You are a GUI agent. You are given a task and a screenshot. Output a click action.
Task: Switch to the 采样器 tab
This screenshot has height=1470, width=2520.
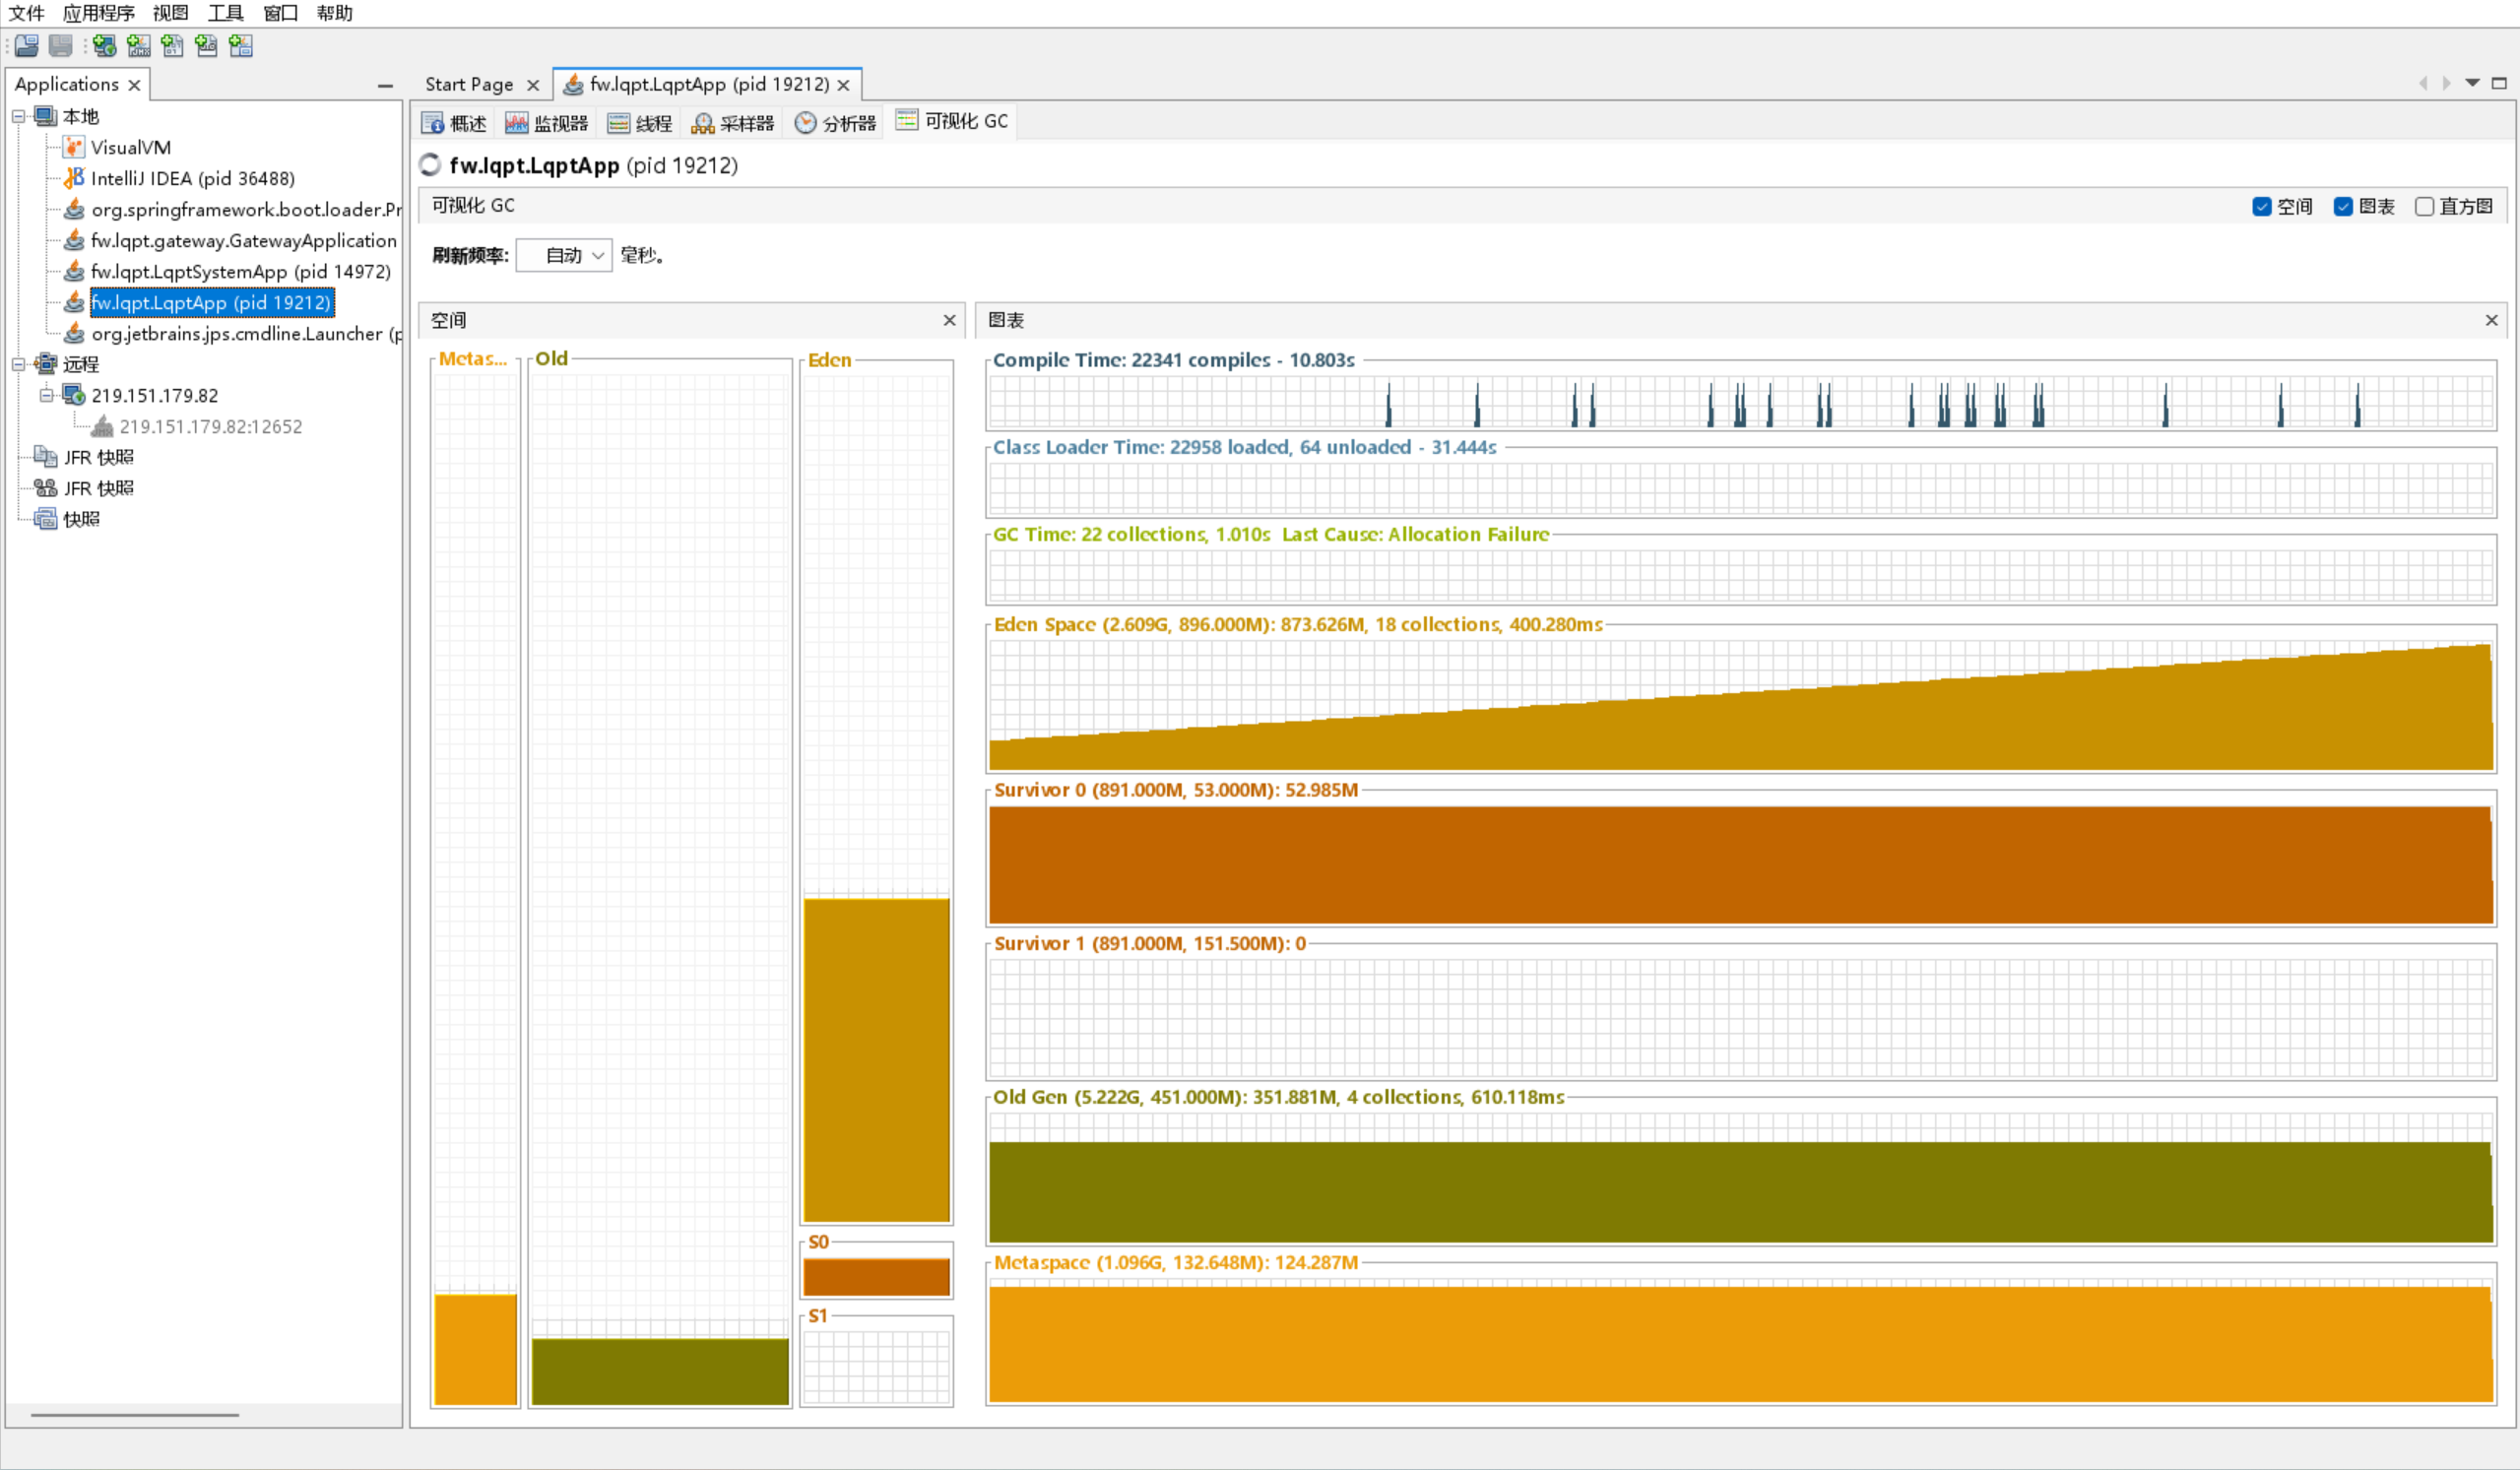(733, 123)
